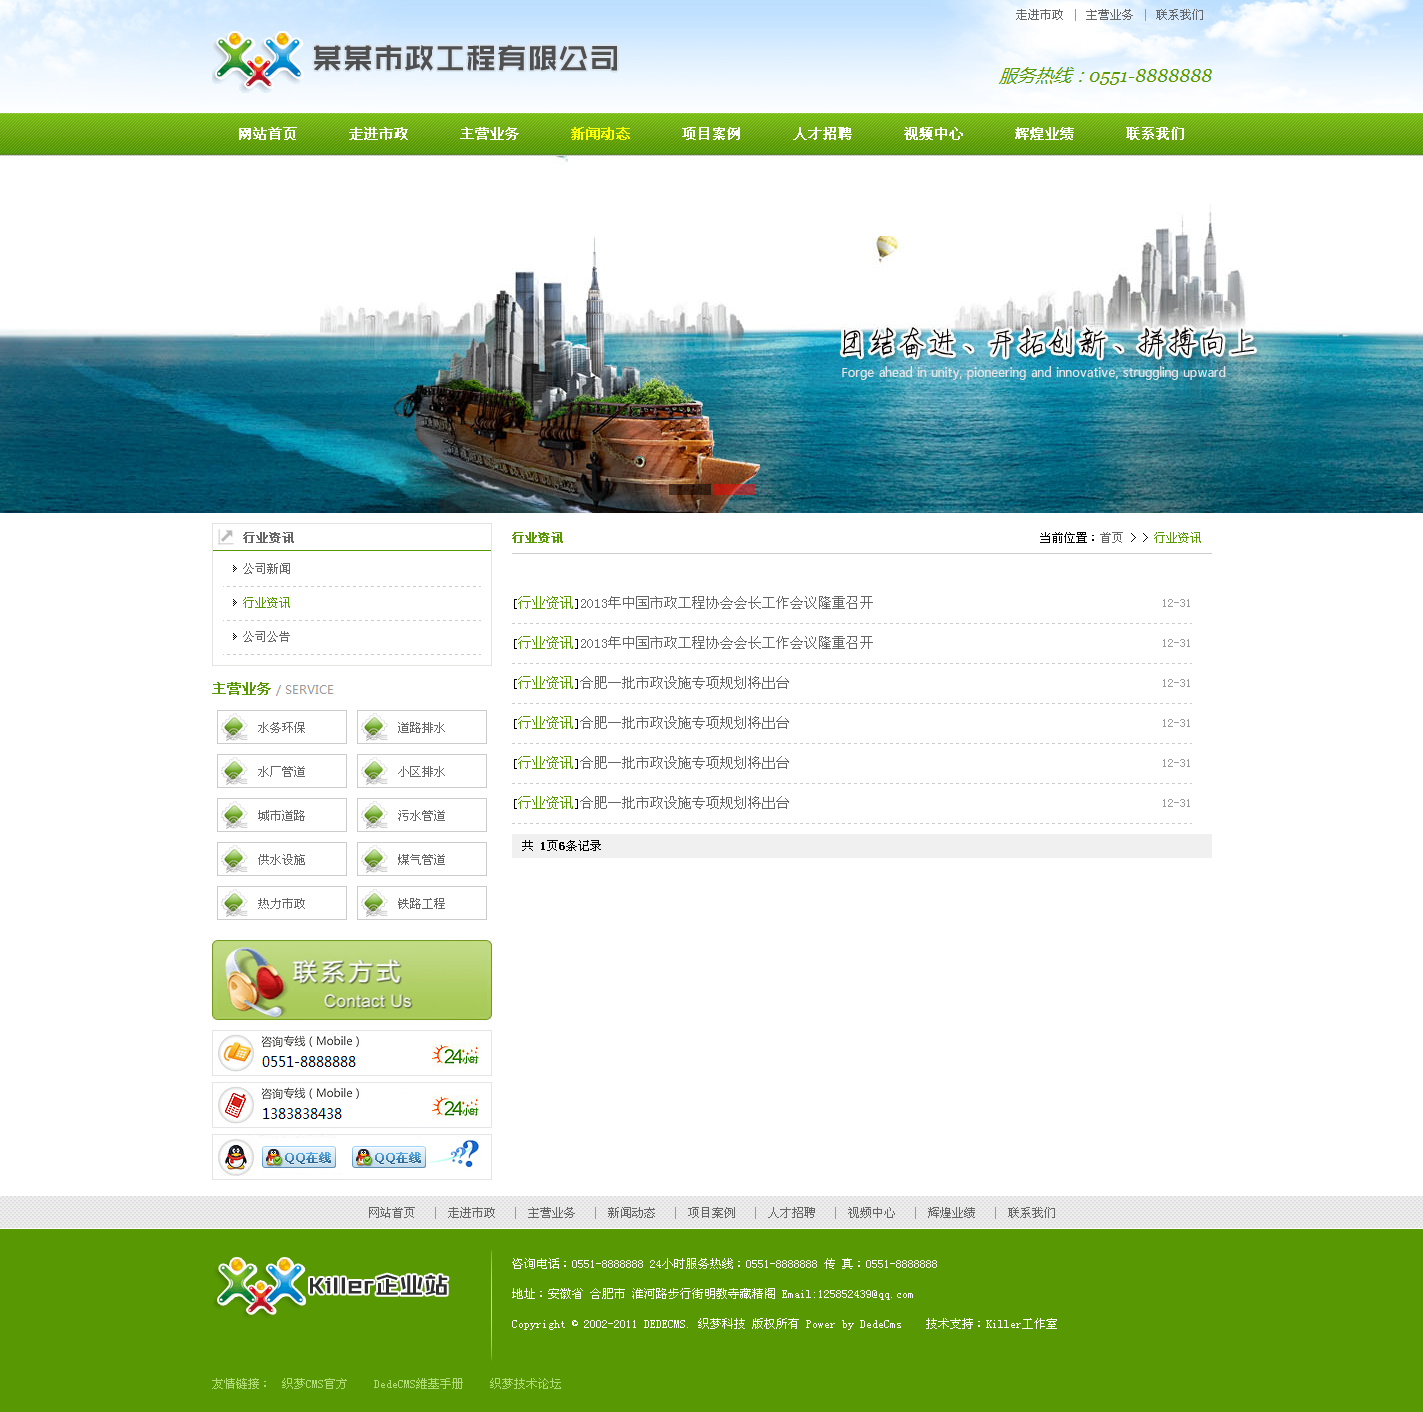Click the first QQ在线 chat button
The width and height of the screenshot is (1423, 1412).
tap(298, 1157)
